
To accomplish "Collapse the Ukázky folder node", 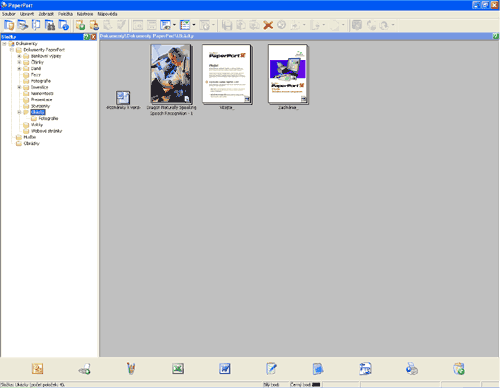I will (19, 112).
